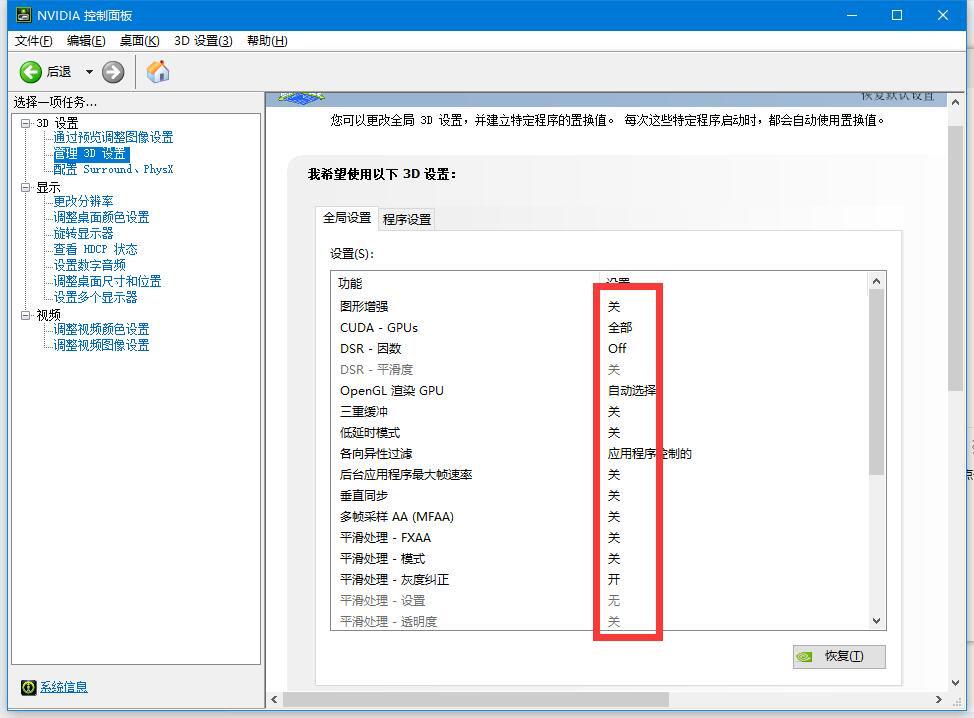Click the 恢复默认设置 link
974x718 pixels.
click(897, 95)
